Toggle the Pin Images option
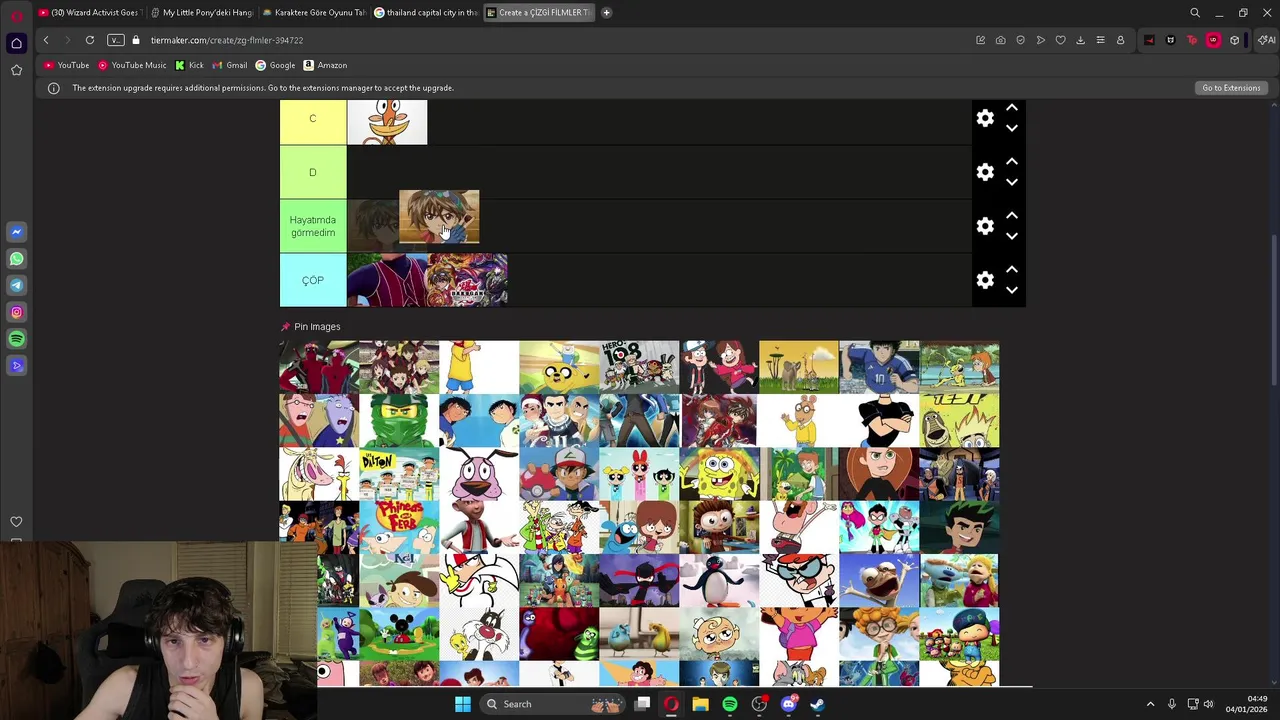Image resolution: width=1280 pixels, height=720 pixels. pos(311,326)
